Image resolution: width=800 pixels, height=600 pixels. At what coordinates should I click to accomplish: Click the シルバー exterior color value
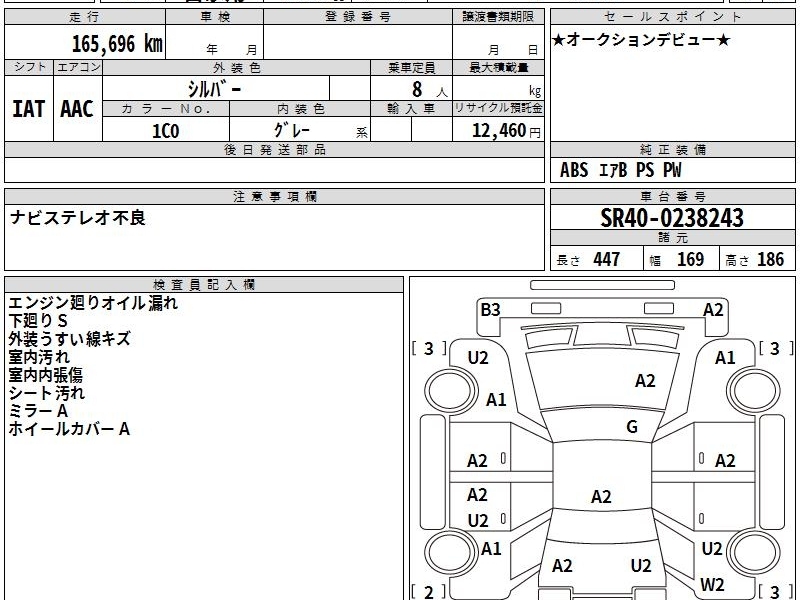214,89
